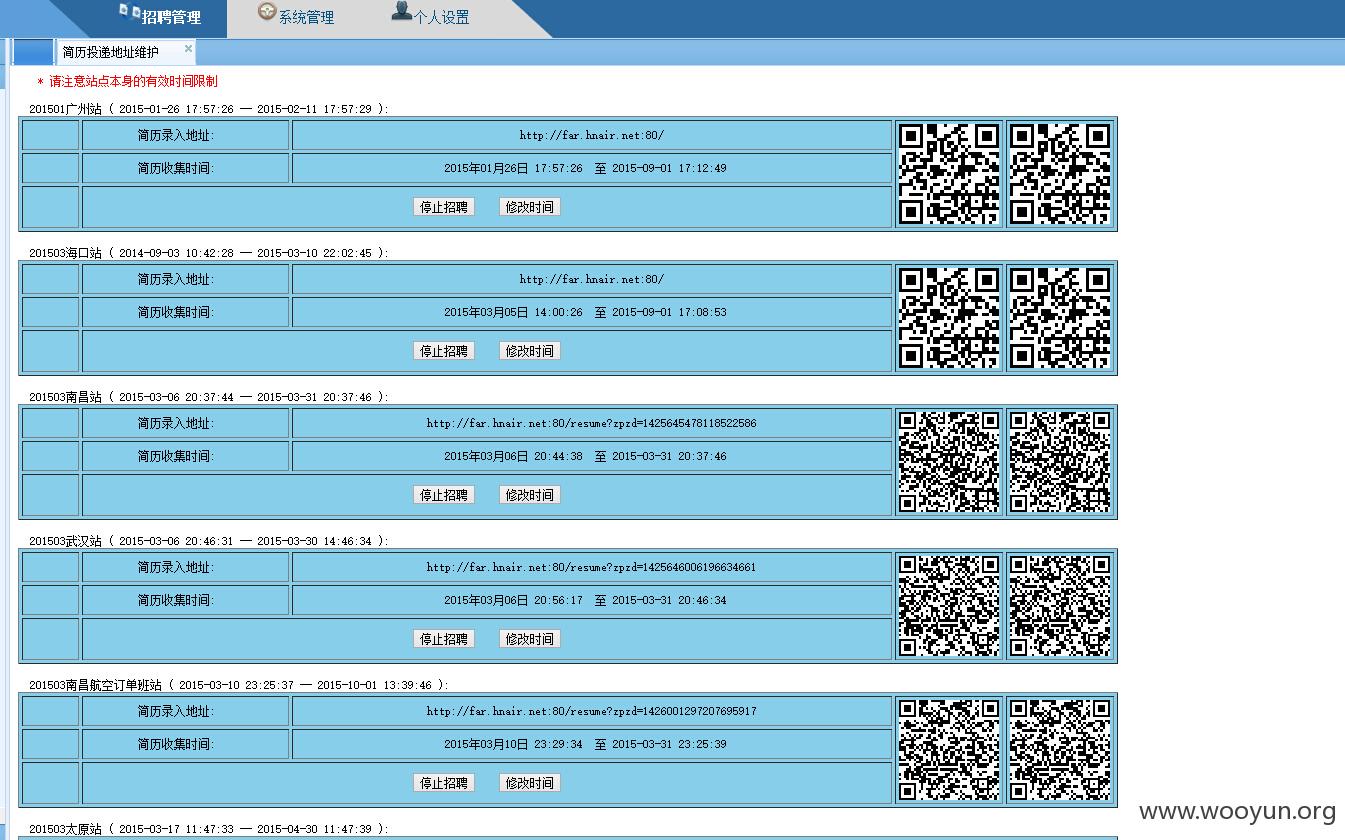
Task: Click second QR code of 海口站
Action: (x=1059, y=318)
